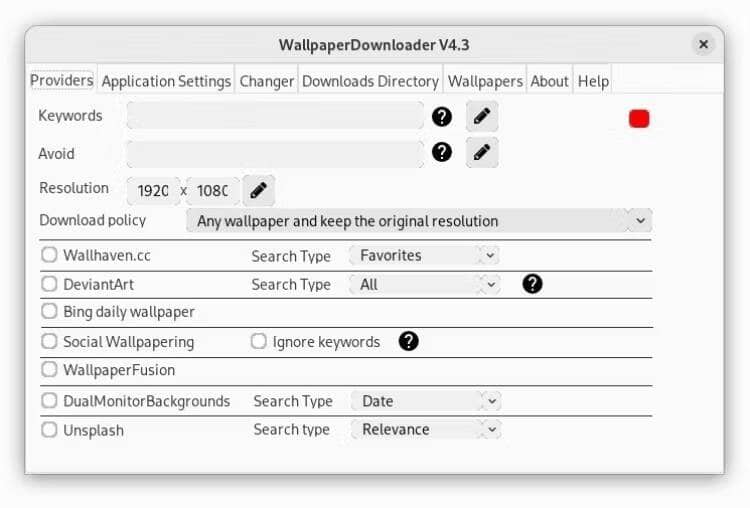Click the help icon beside Ignore keywords
The width and height of the screenshot is (750, 508).
point(408,342)
